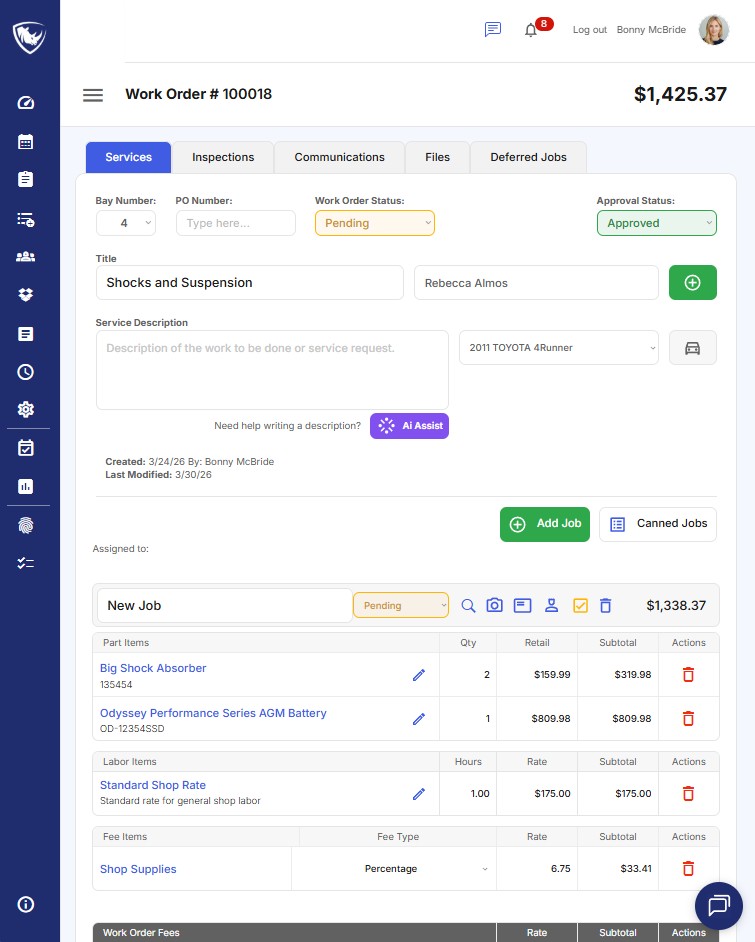
Task: Click the Service Description text area
Action: coord(272,369)
